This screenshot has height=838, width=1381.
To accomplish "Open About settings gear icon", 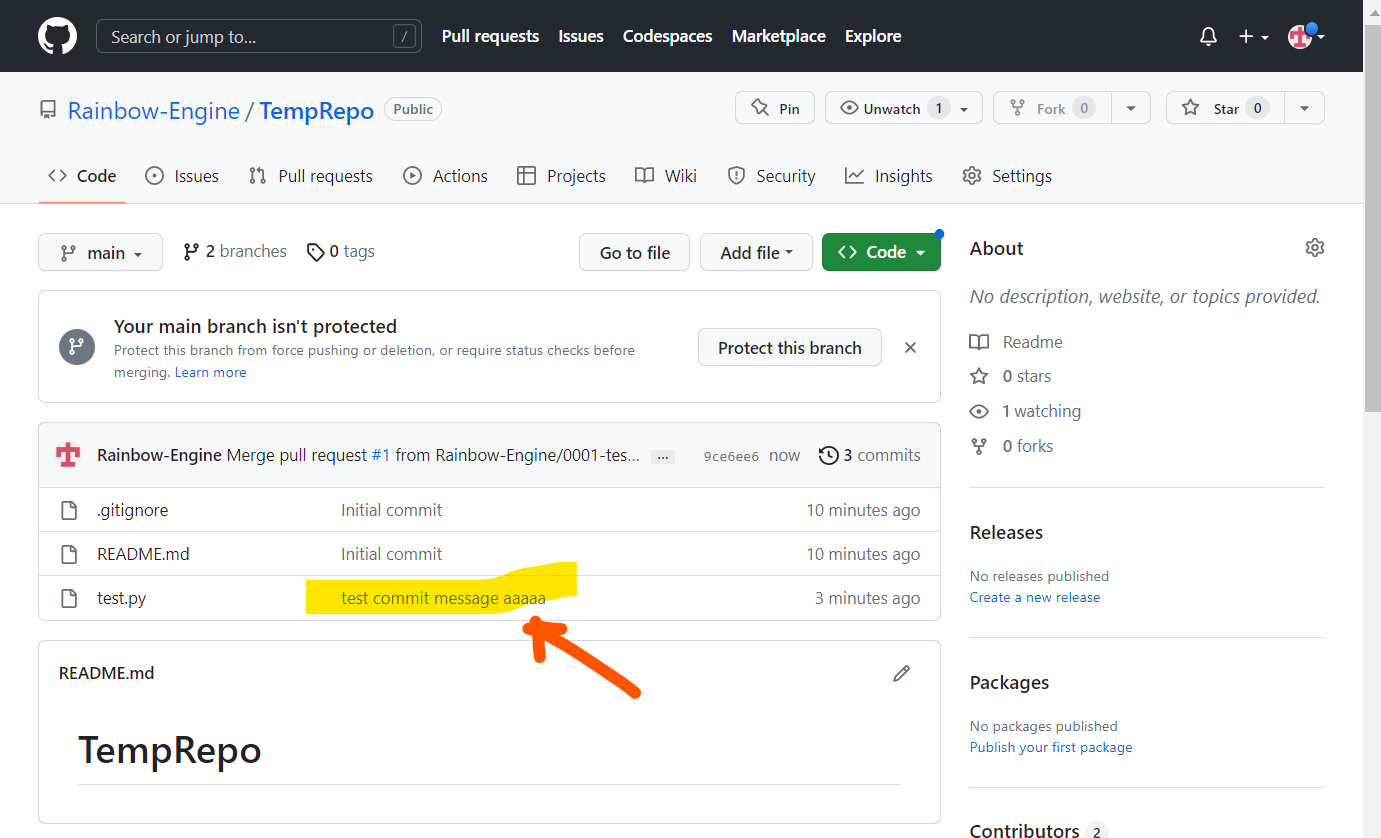I will [x=1315, y=247].
